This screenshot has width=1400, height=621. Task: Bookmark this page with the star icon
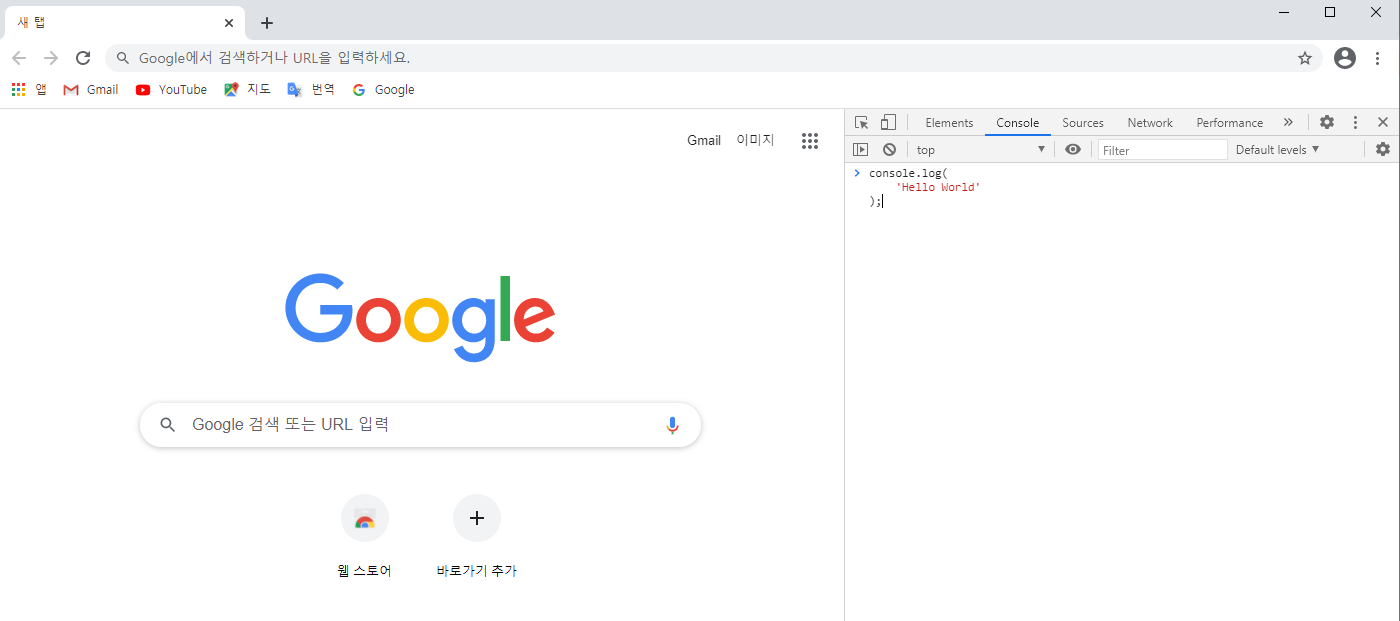[x=1305, y=58]
